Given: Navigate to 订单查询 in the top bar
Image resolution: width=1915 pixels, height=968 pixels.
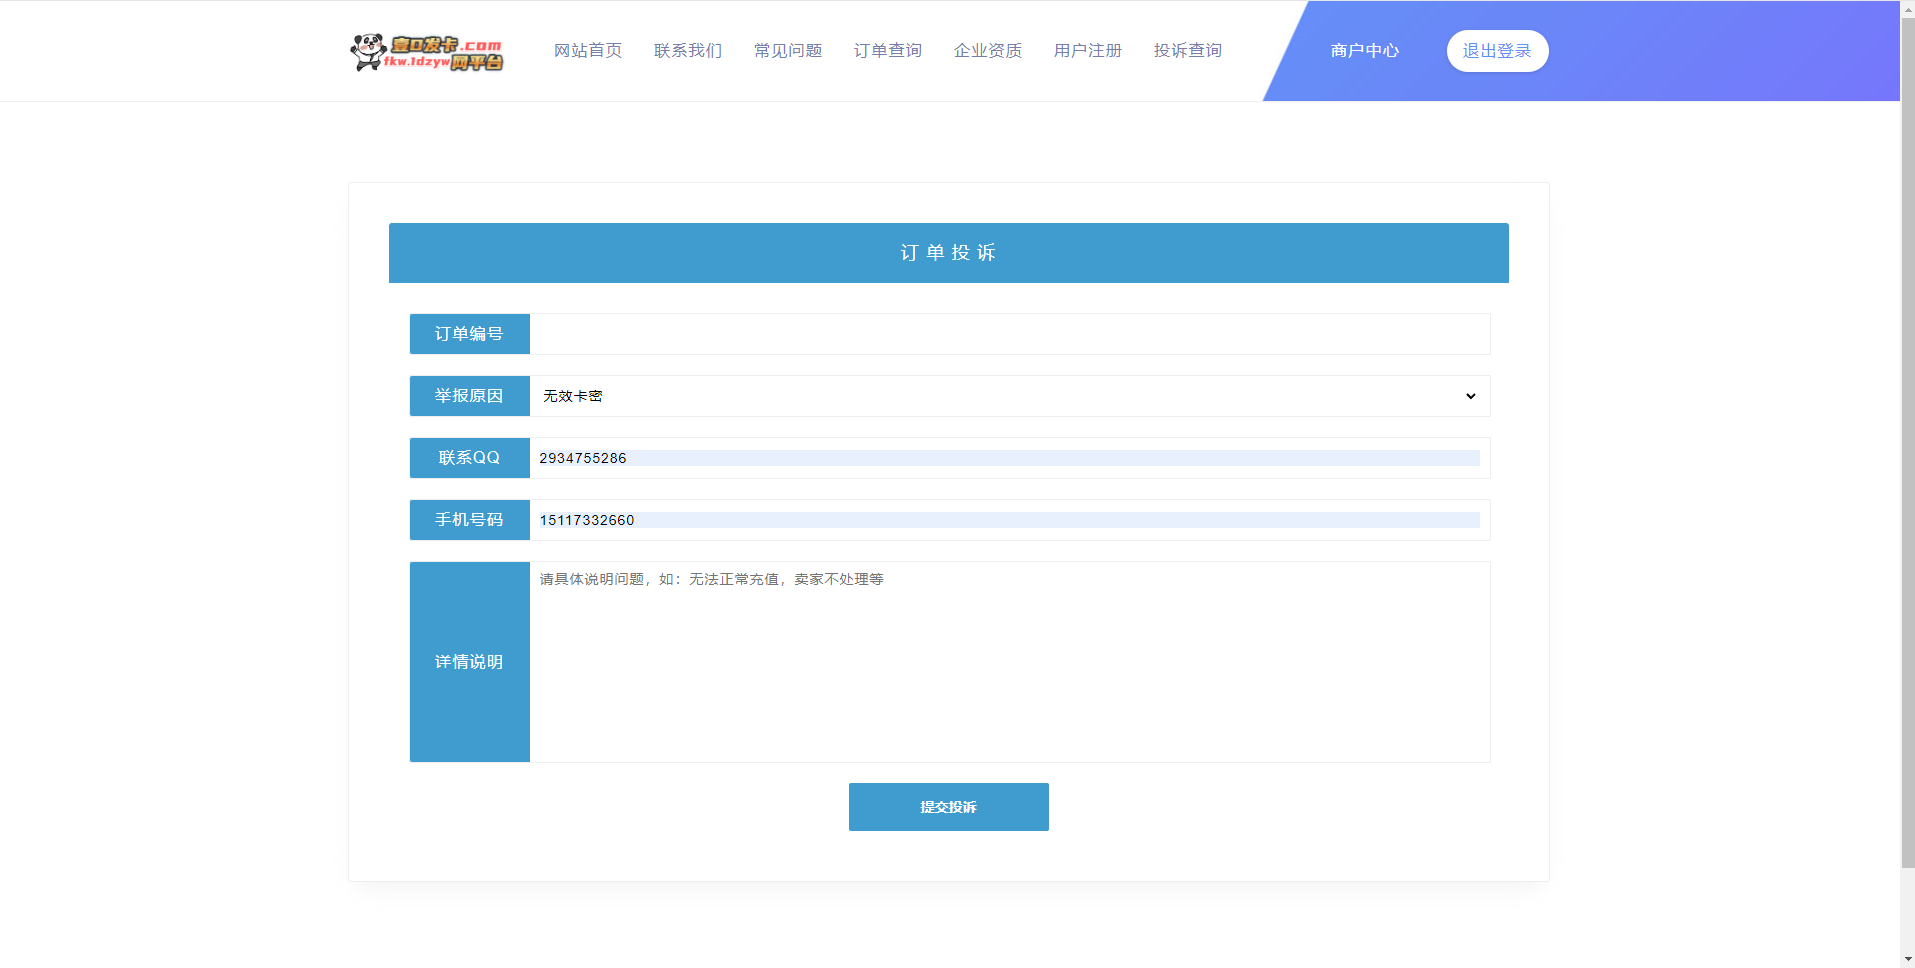Looking at the screenshot, I should point(887,50).
